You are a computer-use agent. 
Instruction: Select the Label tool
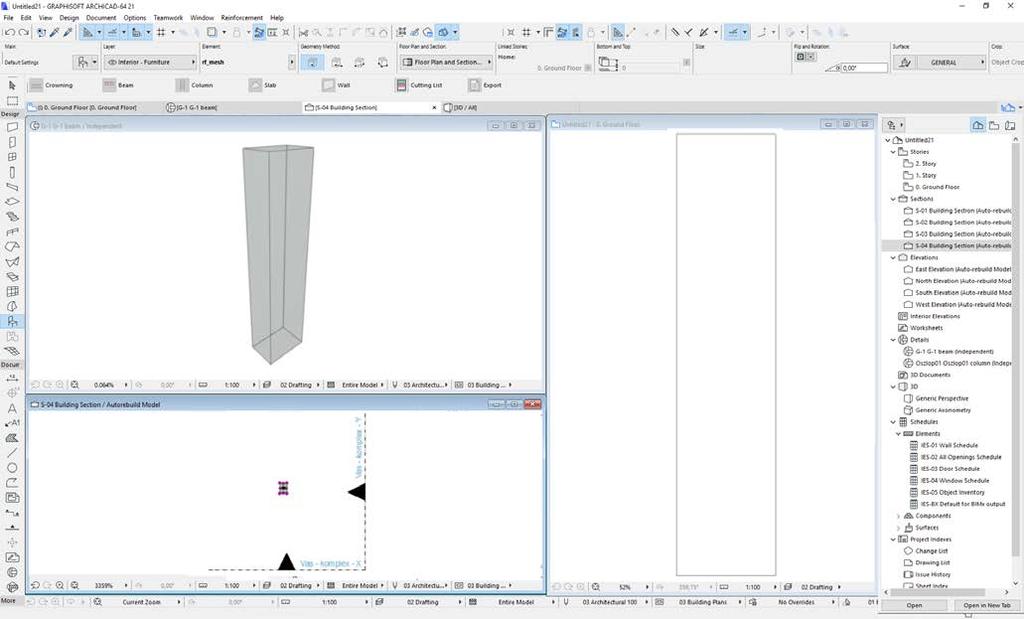click(x=12, y=423)
